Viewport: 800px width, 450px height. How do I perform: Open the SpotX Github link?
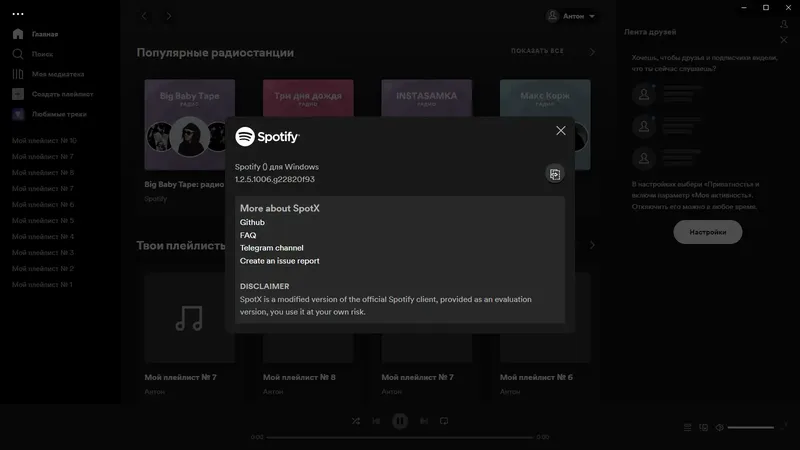click(x=252, y=222)
